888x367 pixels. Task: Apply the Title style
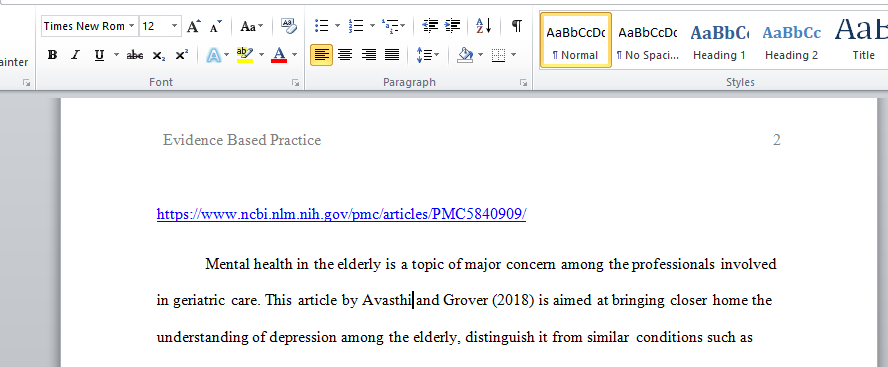pos(861,40)
